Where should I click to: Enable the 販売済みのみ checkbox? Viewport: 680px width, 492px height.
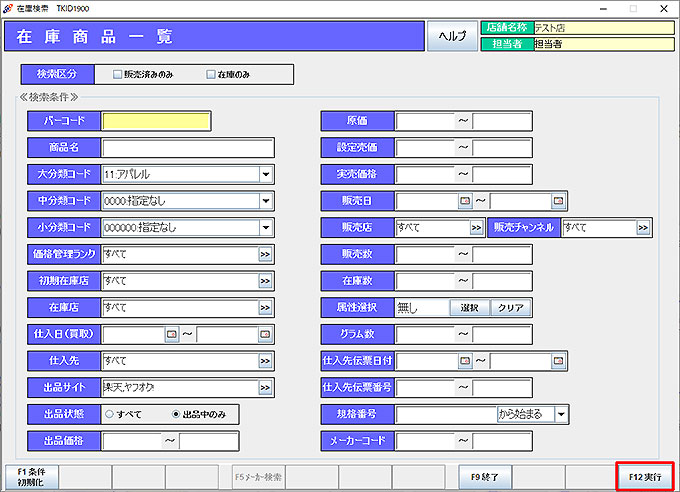[x=118, y=74]
